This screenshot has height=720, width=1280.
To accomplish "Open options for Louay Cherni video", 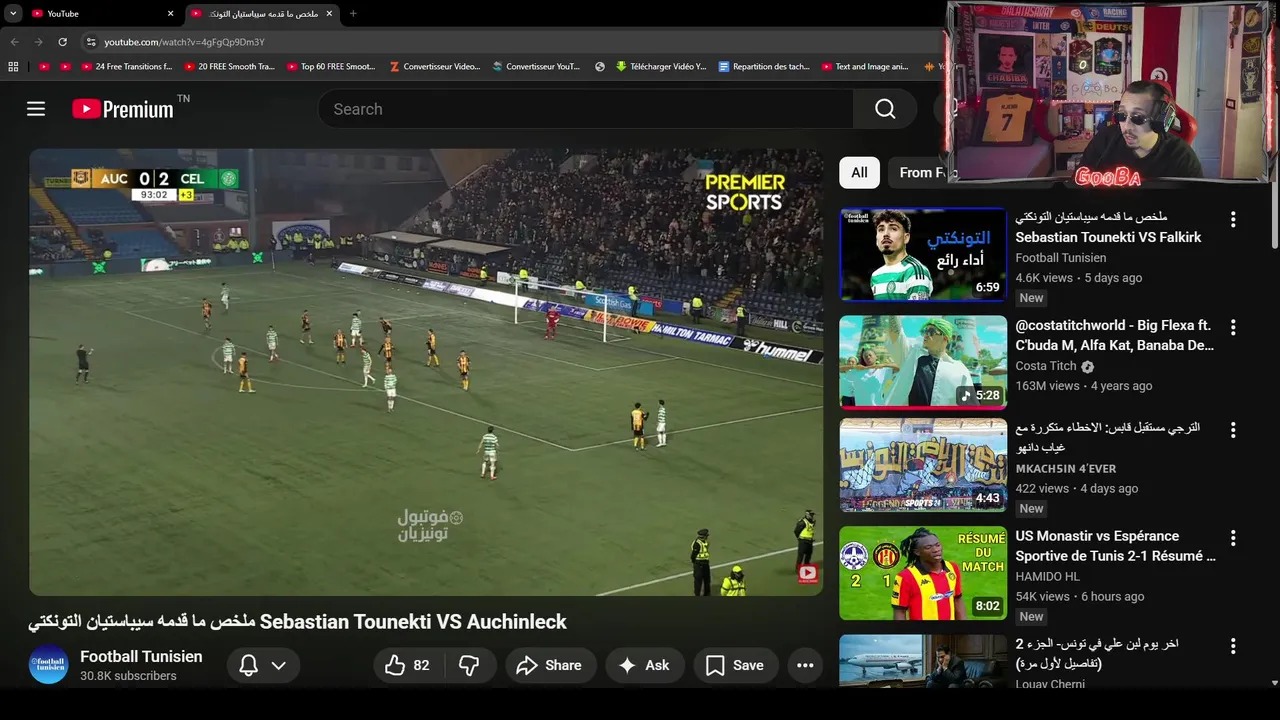I will [1233, 646].
